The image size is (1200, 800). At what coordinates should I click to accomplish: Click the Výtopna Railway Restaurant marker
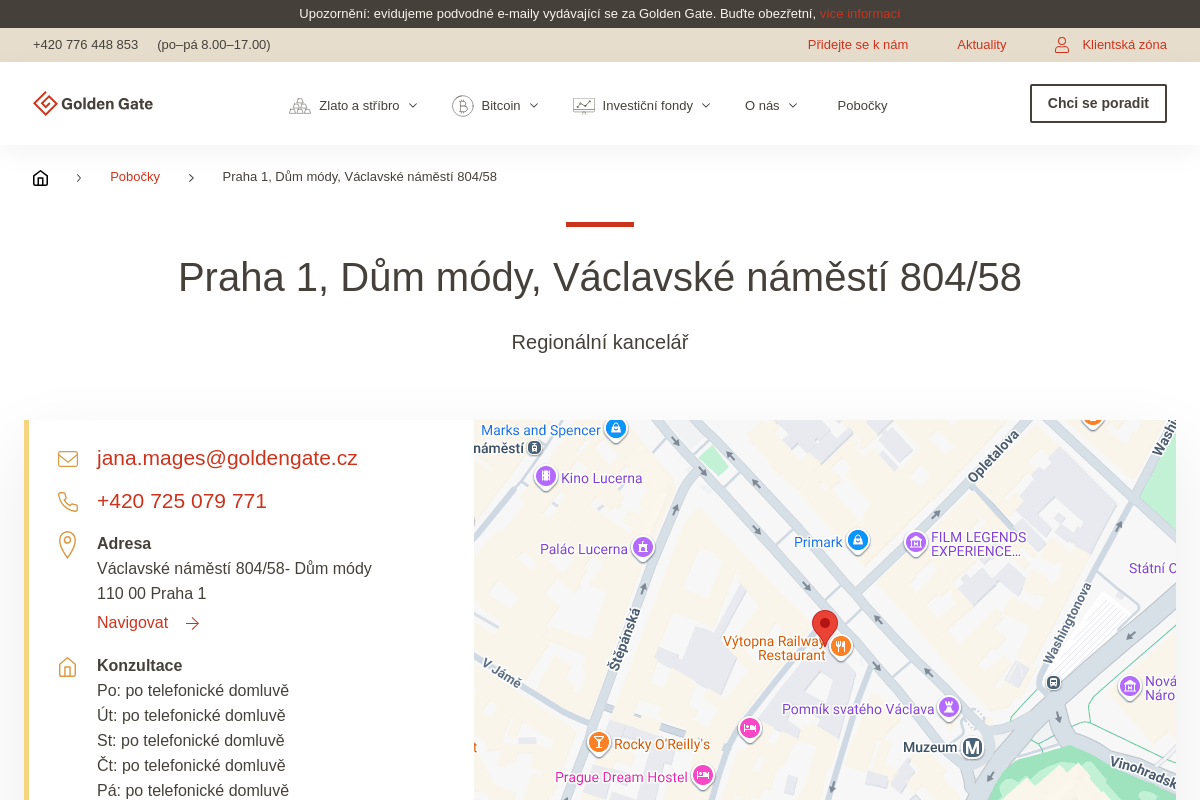(x=841, y=646)
